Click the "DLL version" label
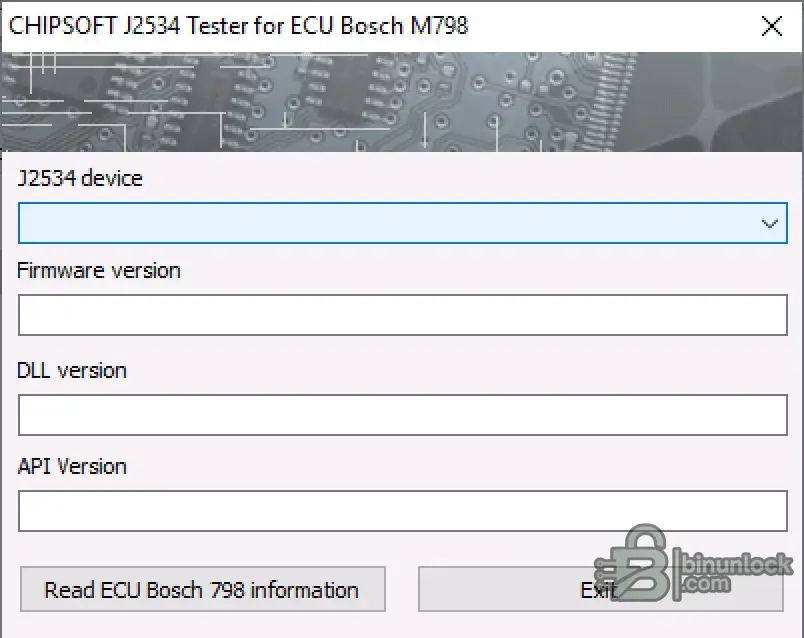The image size is (804, 638). [72, 370]
